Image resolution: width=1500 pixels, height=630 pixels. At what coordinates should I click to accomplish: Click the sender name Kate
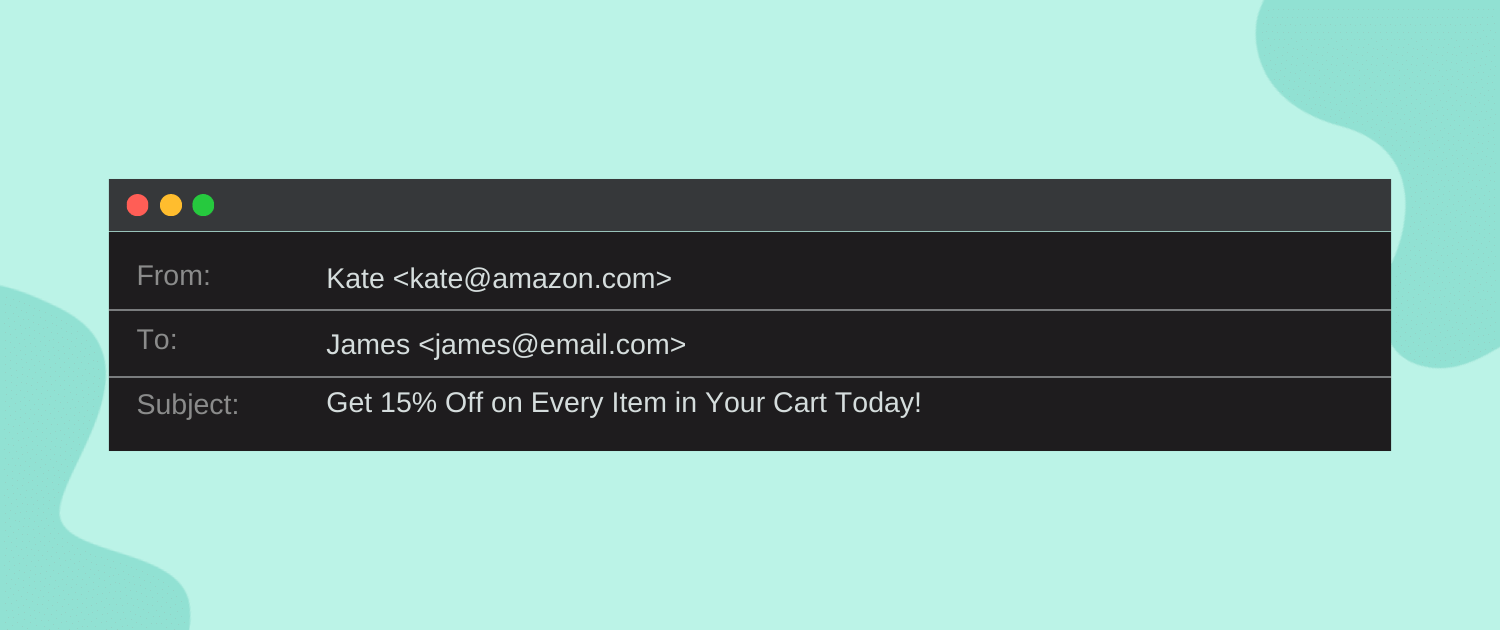(x=355, y=279)
